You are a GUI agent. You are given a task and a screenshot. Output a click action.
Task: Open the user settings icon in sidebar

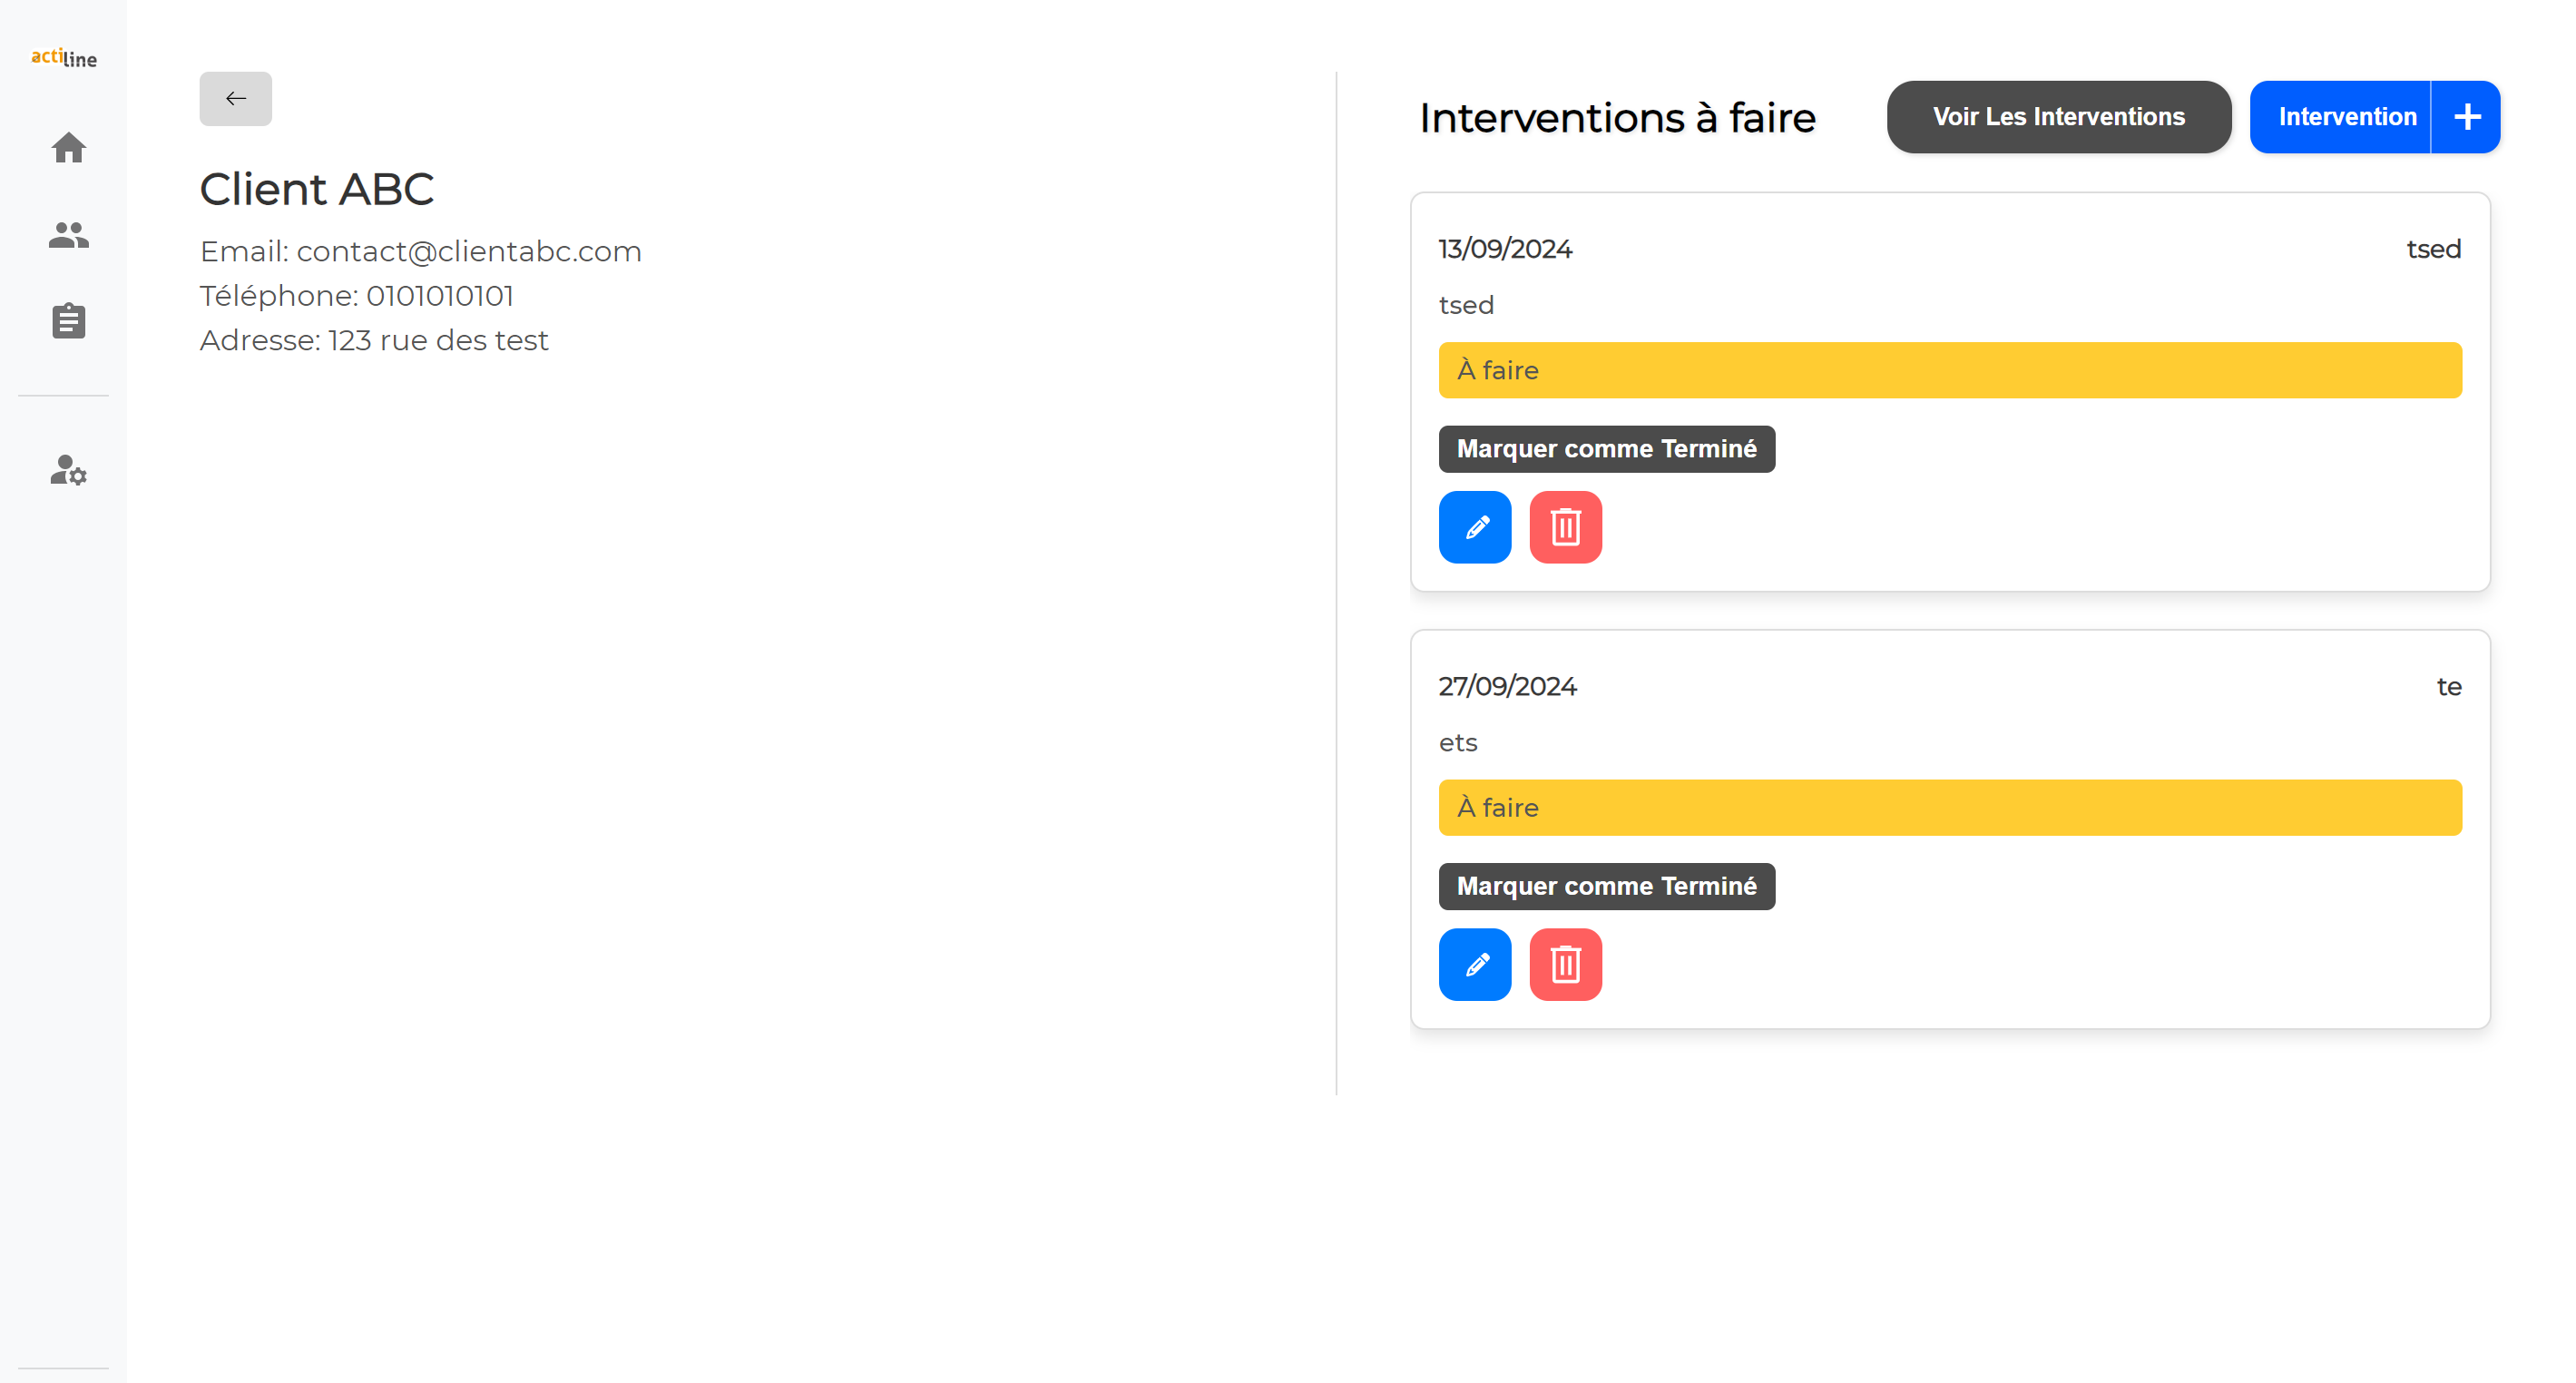tap(68, 470)
